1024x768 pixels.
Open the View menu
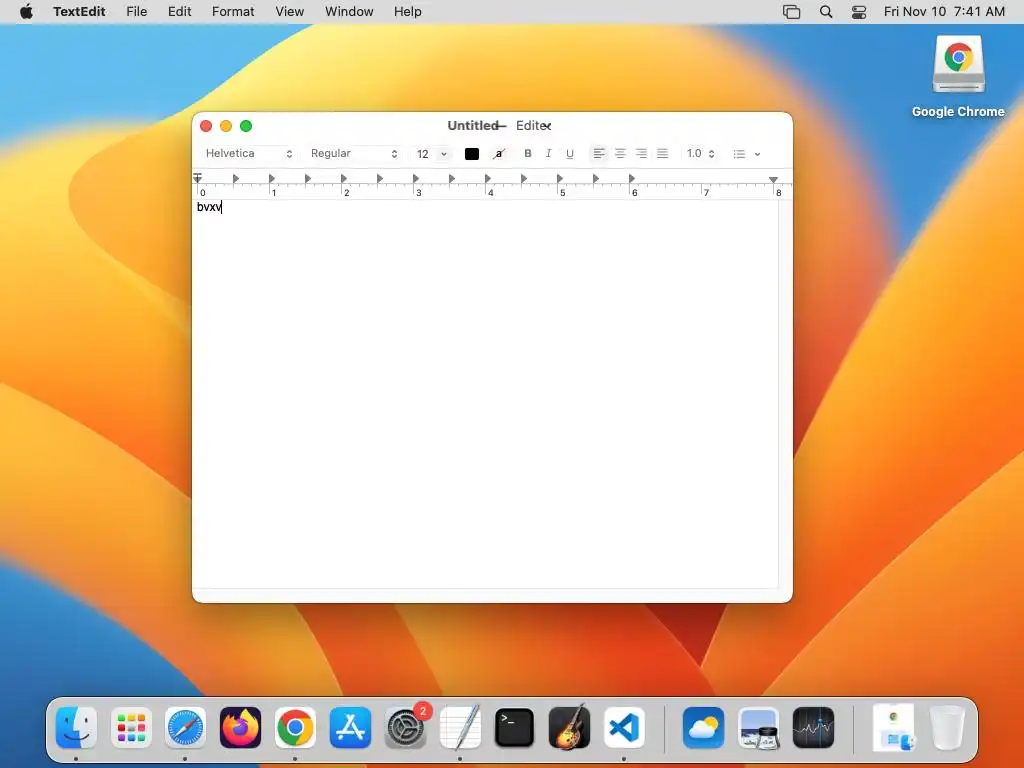(x=289, y=12)
